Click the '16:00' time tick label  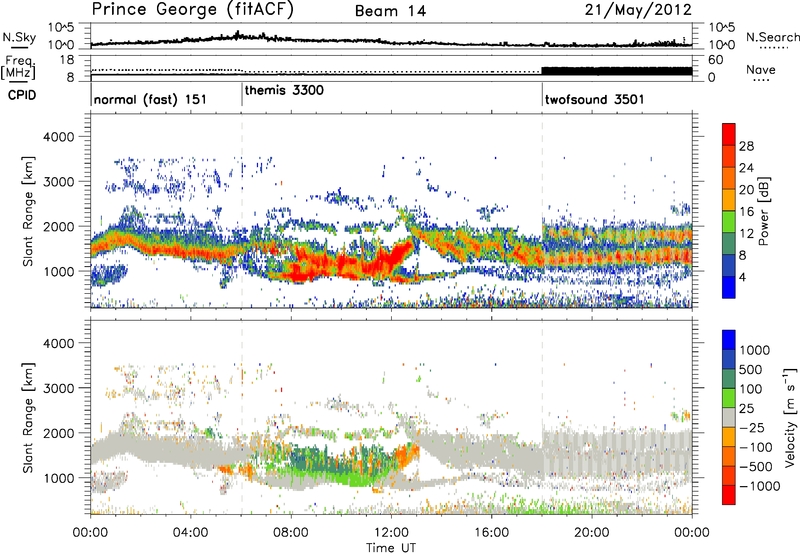click(x=492, y=533)
